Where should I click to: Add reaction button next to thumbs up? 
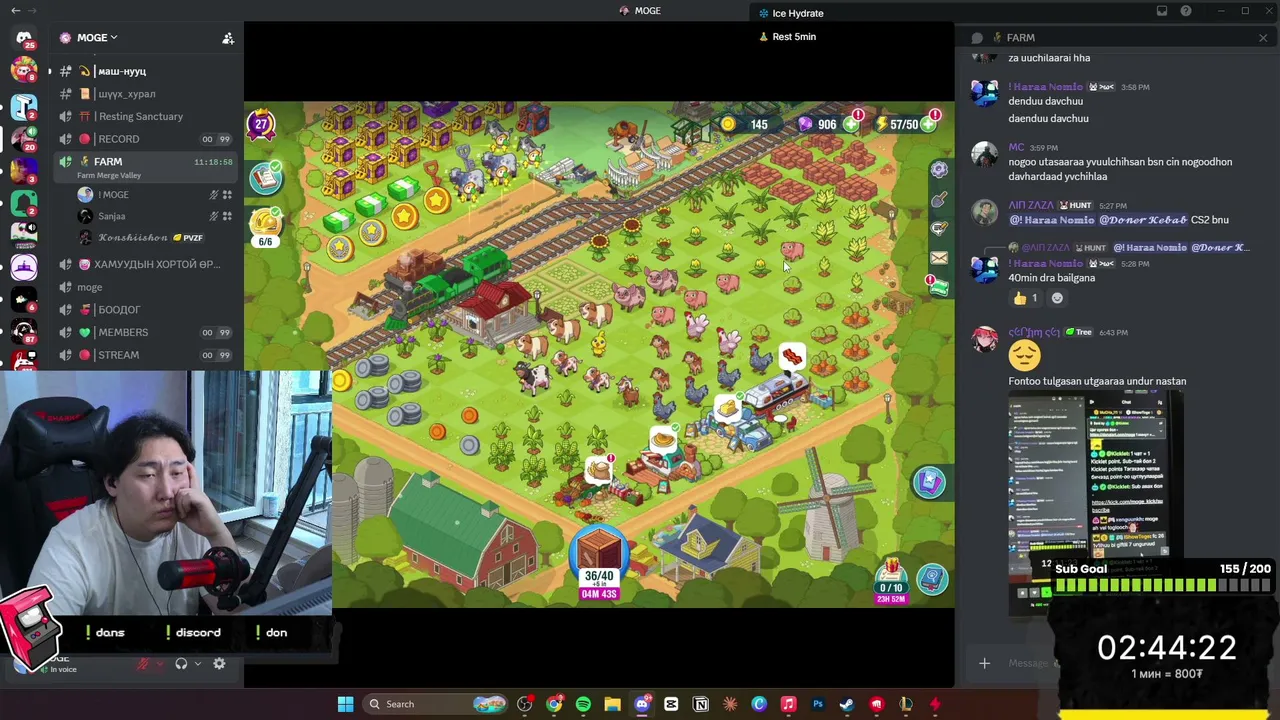[x=1057, y=298]
